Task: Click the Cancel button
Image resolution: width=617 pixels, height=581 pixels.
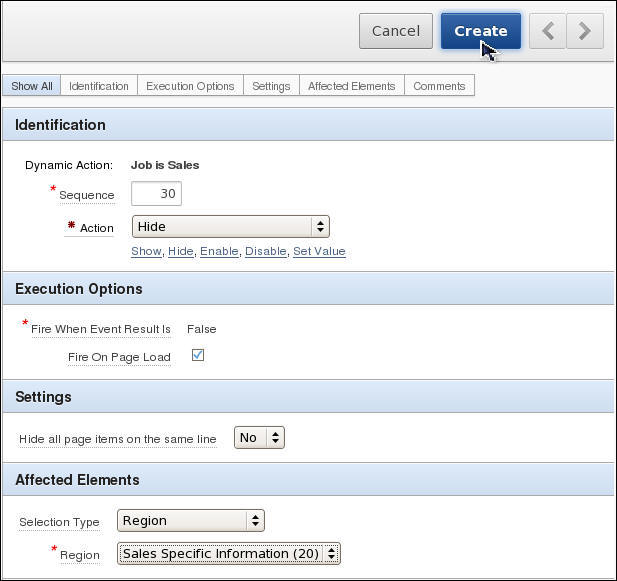Action: 396,31
